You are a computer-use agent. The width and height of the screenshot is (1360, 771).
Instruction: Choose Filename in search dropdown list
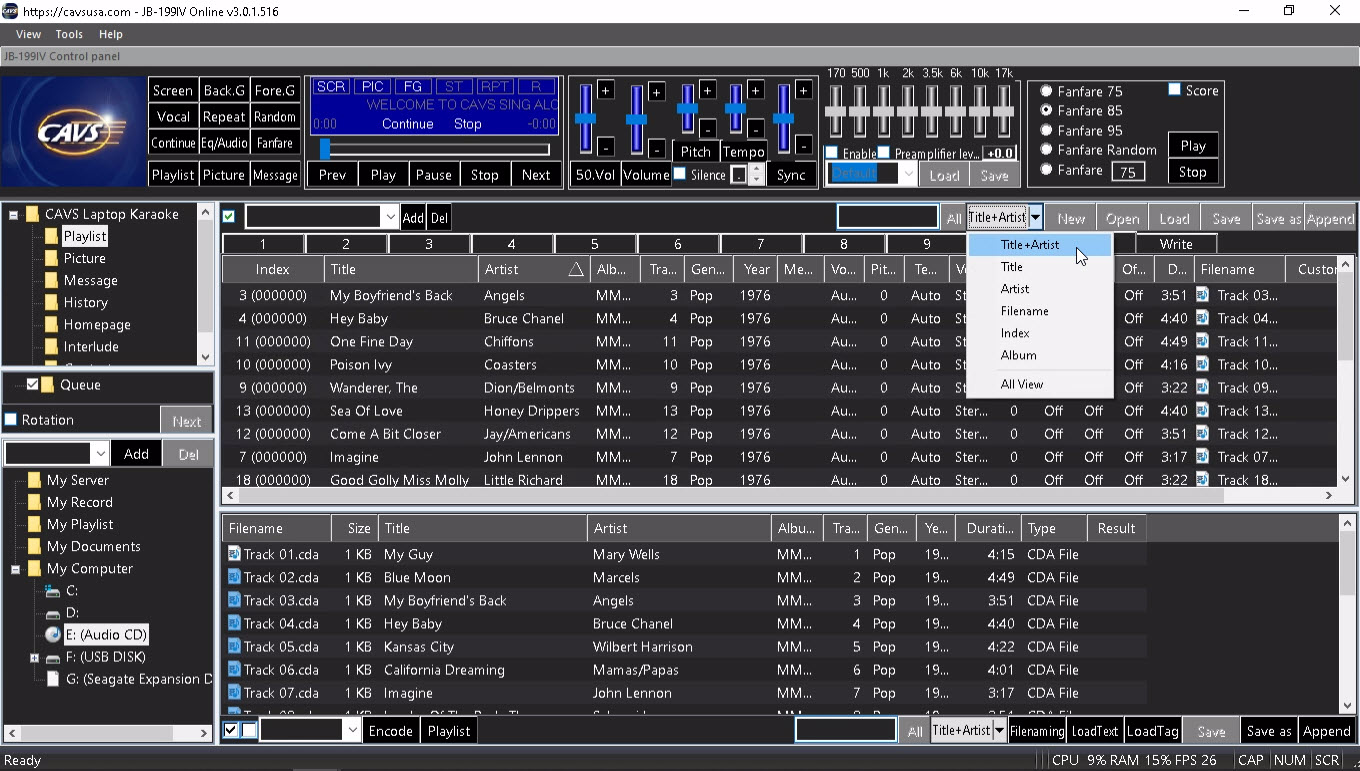(x=1024, y=311)
